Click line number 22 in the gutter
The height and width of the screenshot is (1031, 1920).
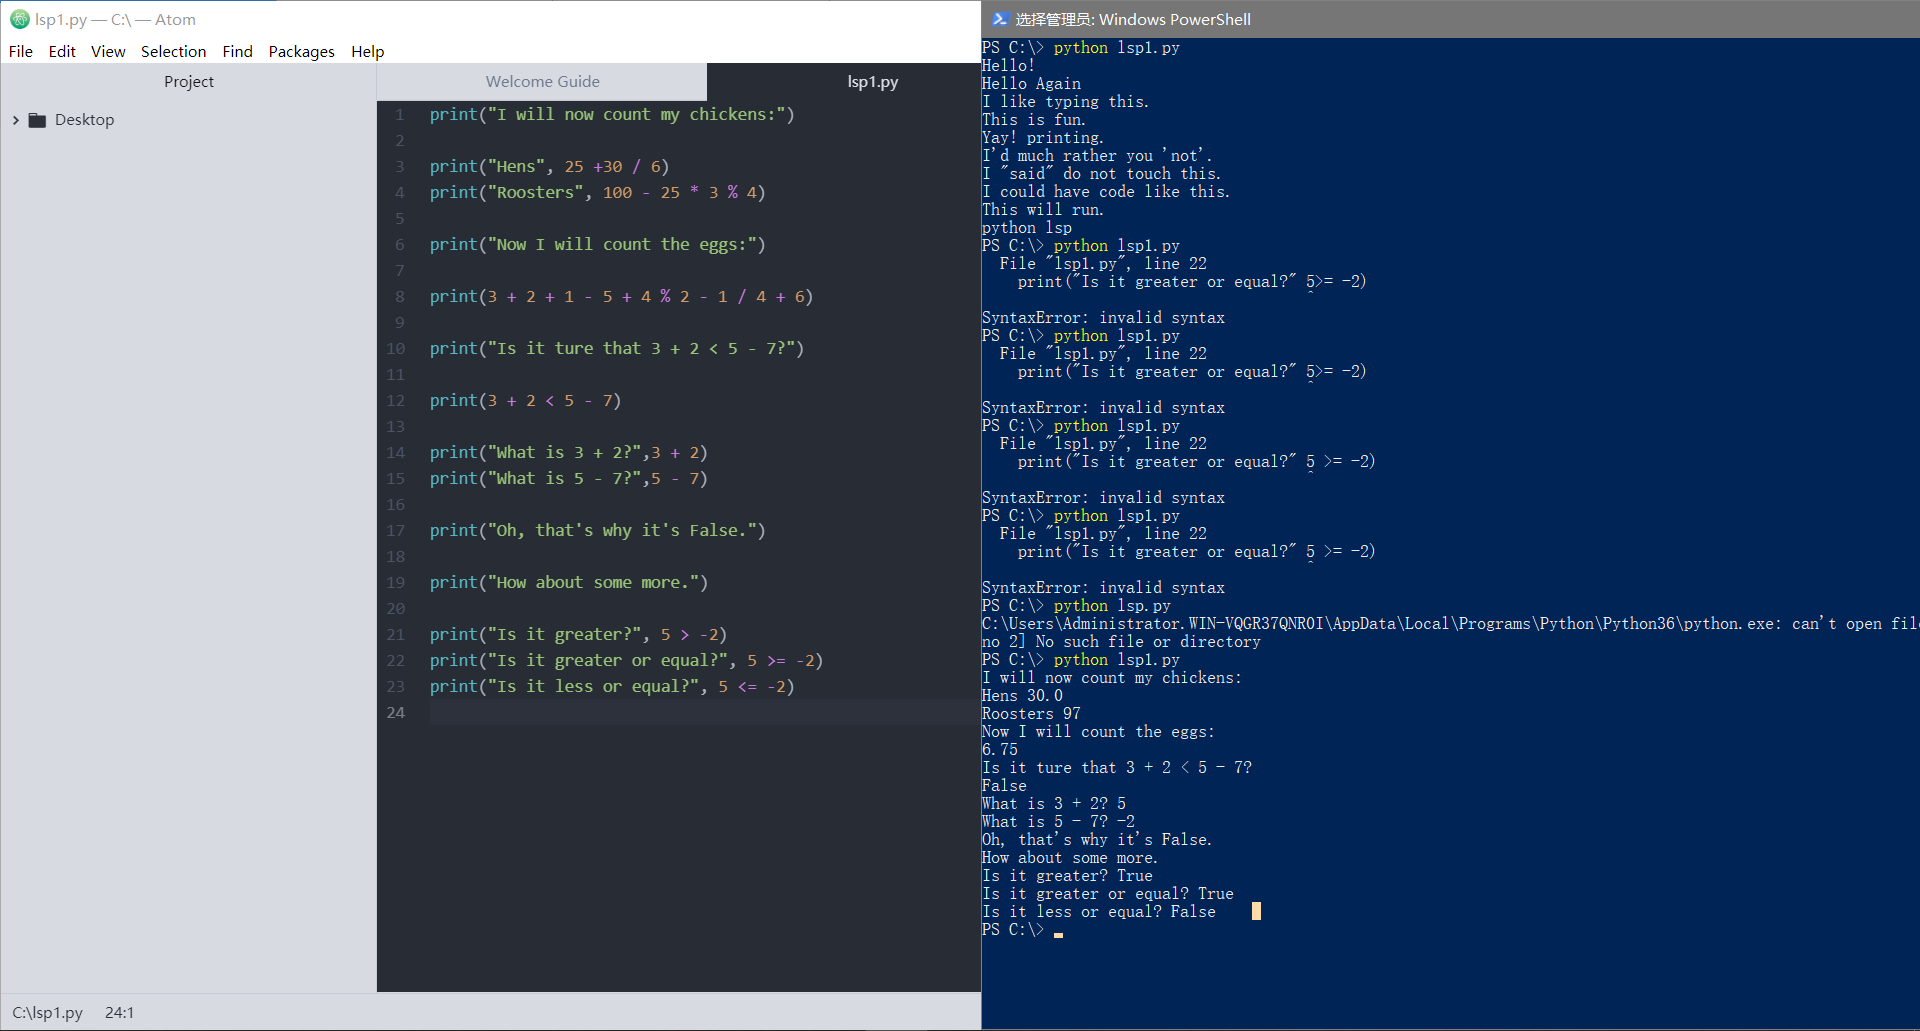point(396,661)
